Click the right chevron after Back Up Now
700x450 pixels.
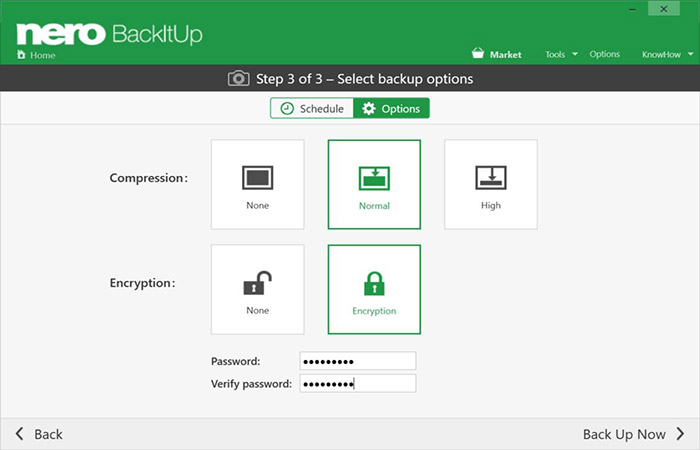pos(680,433)
